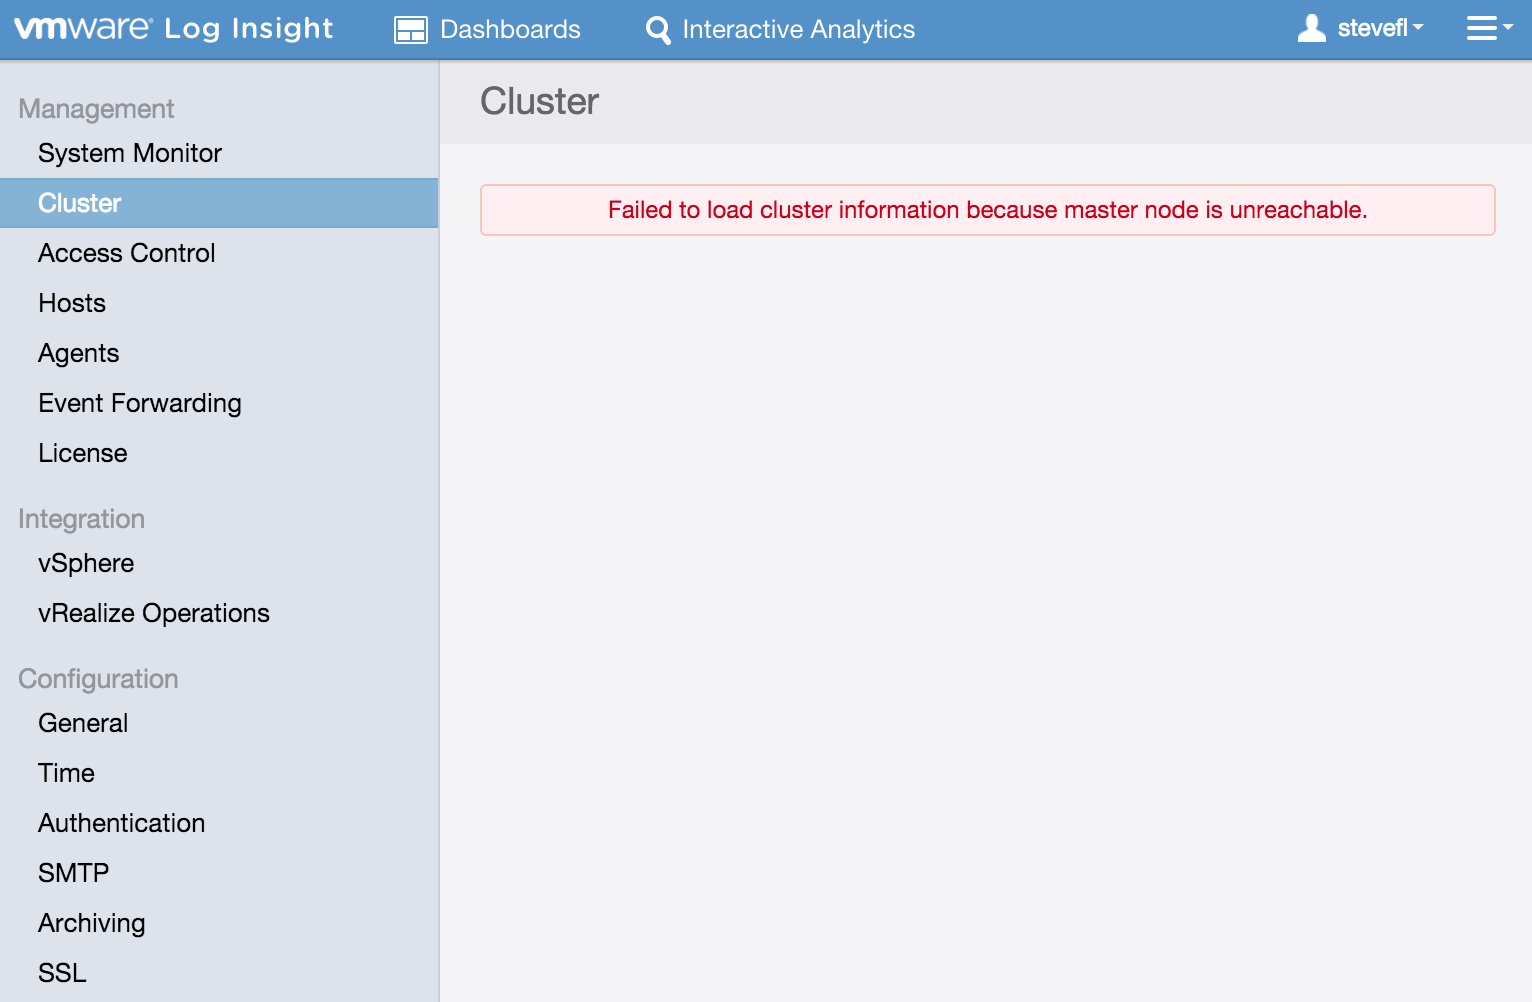Open System Monitor page
Screen dimensions: 1532x1002
click(x=130, y=153)
